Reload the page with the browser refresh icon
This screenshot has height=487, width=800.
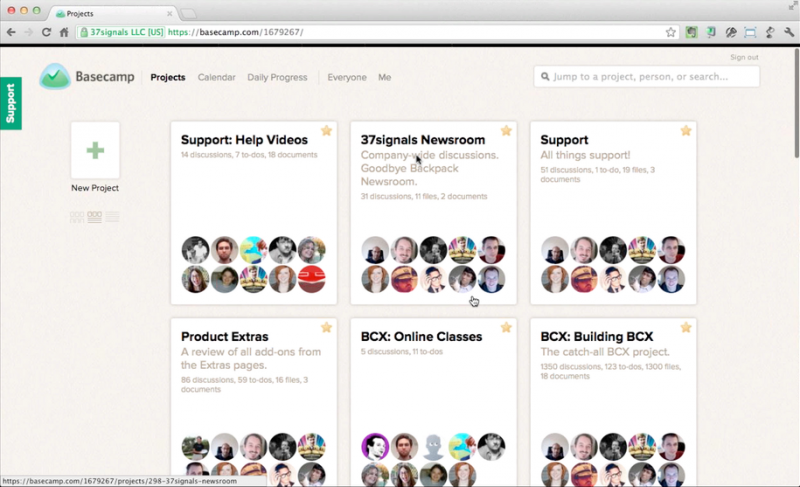click(x=46, y=32)
